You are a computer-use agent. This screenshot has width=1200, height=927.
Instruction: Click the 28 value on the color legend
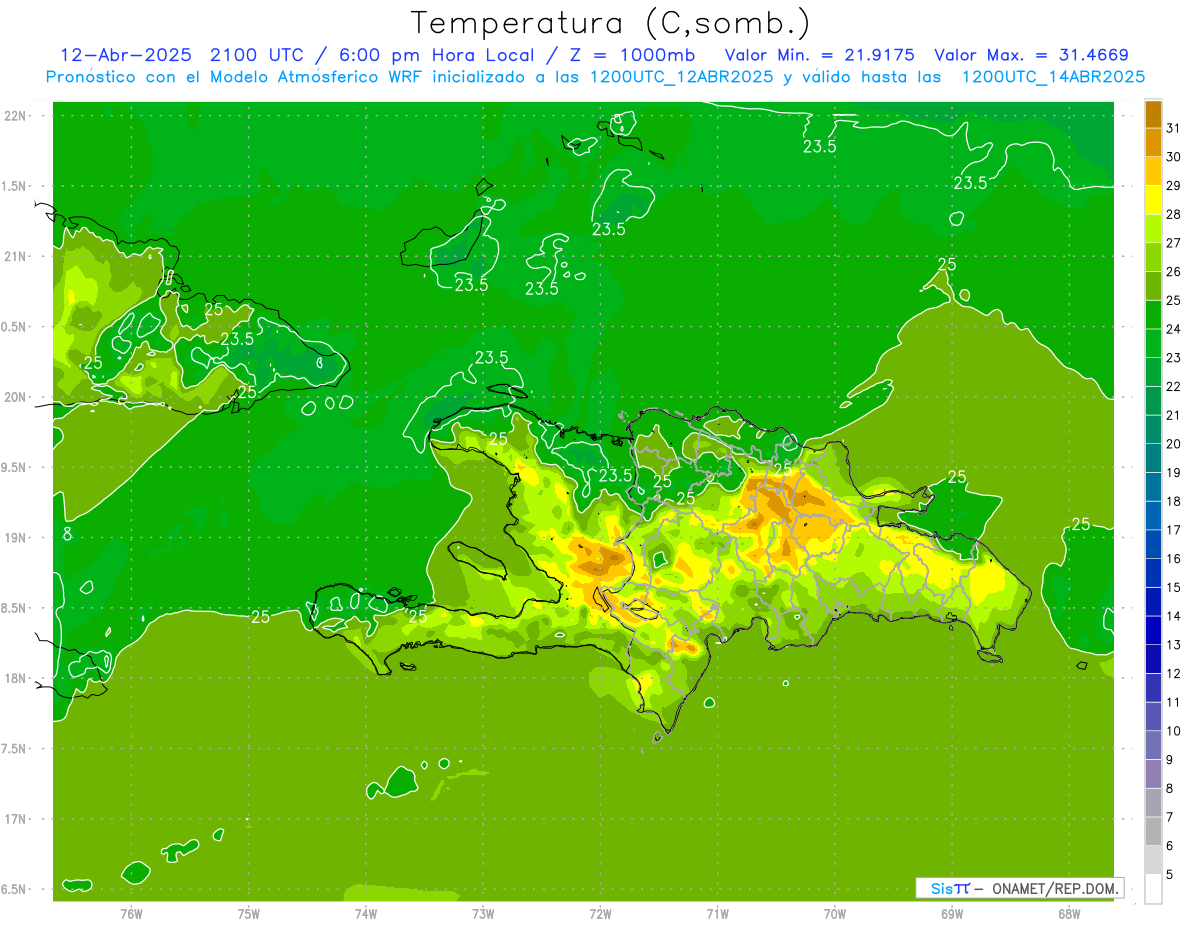[1174, 214]
